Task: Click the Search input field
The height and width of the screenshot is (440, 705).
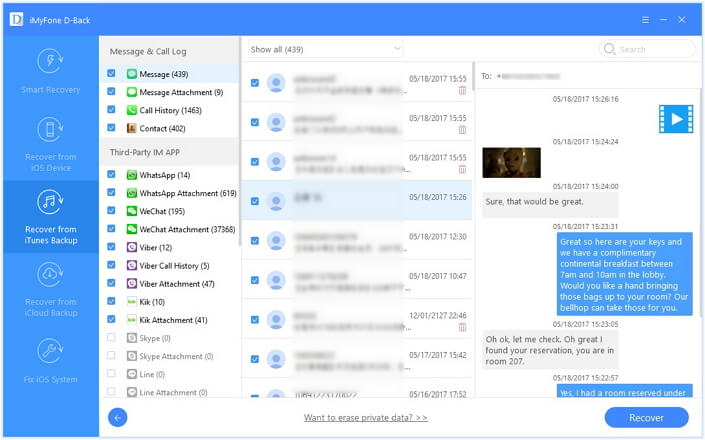Action: (x=653, y=49)
